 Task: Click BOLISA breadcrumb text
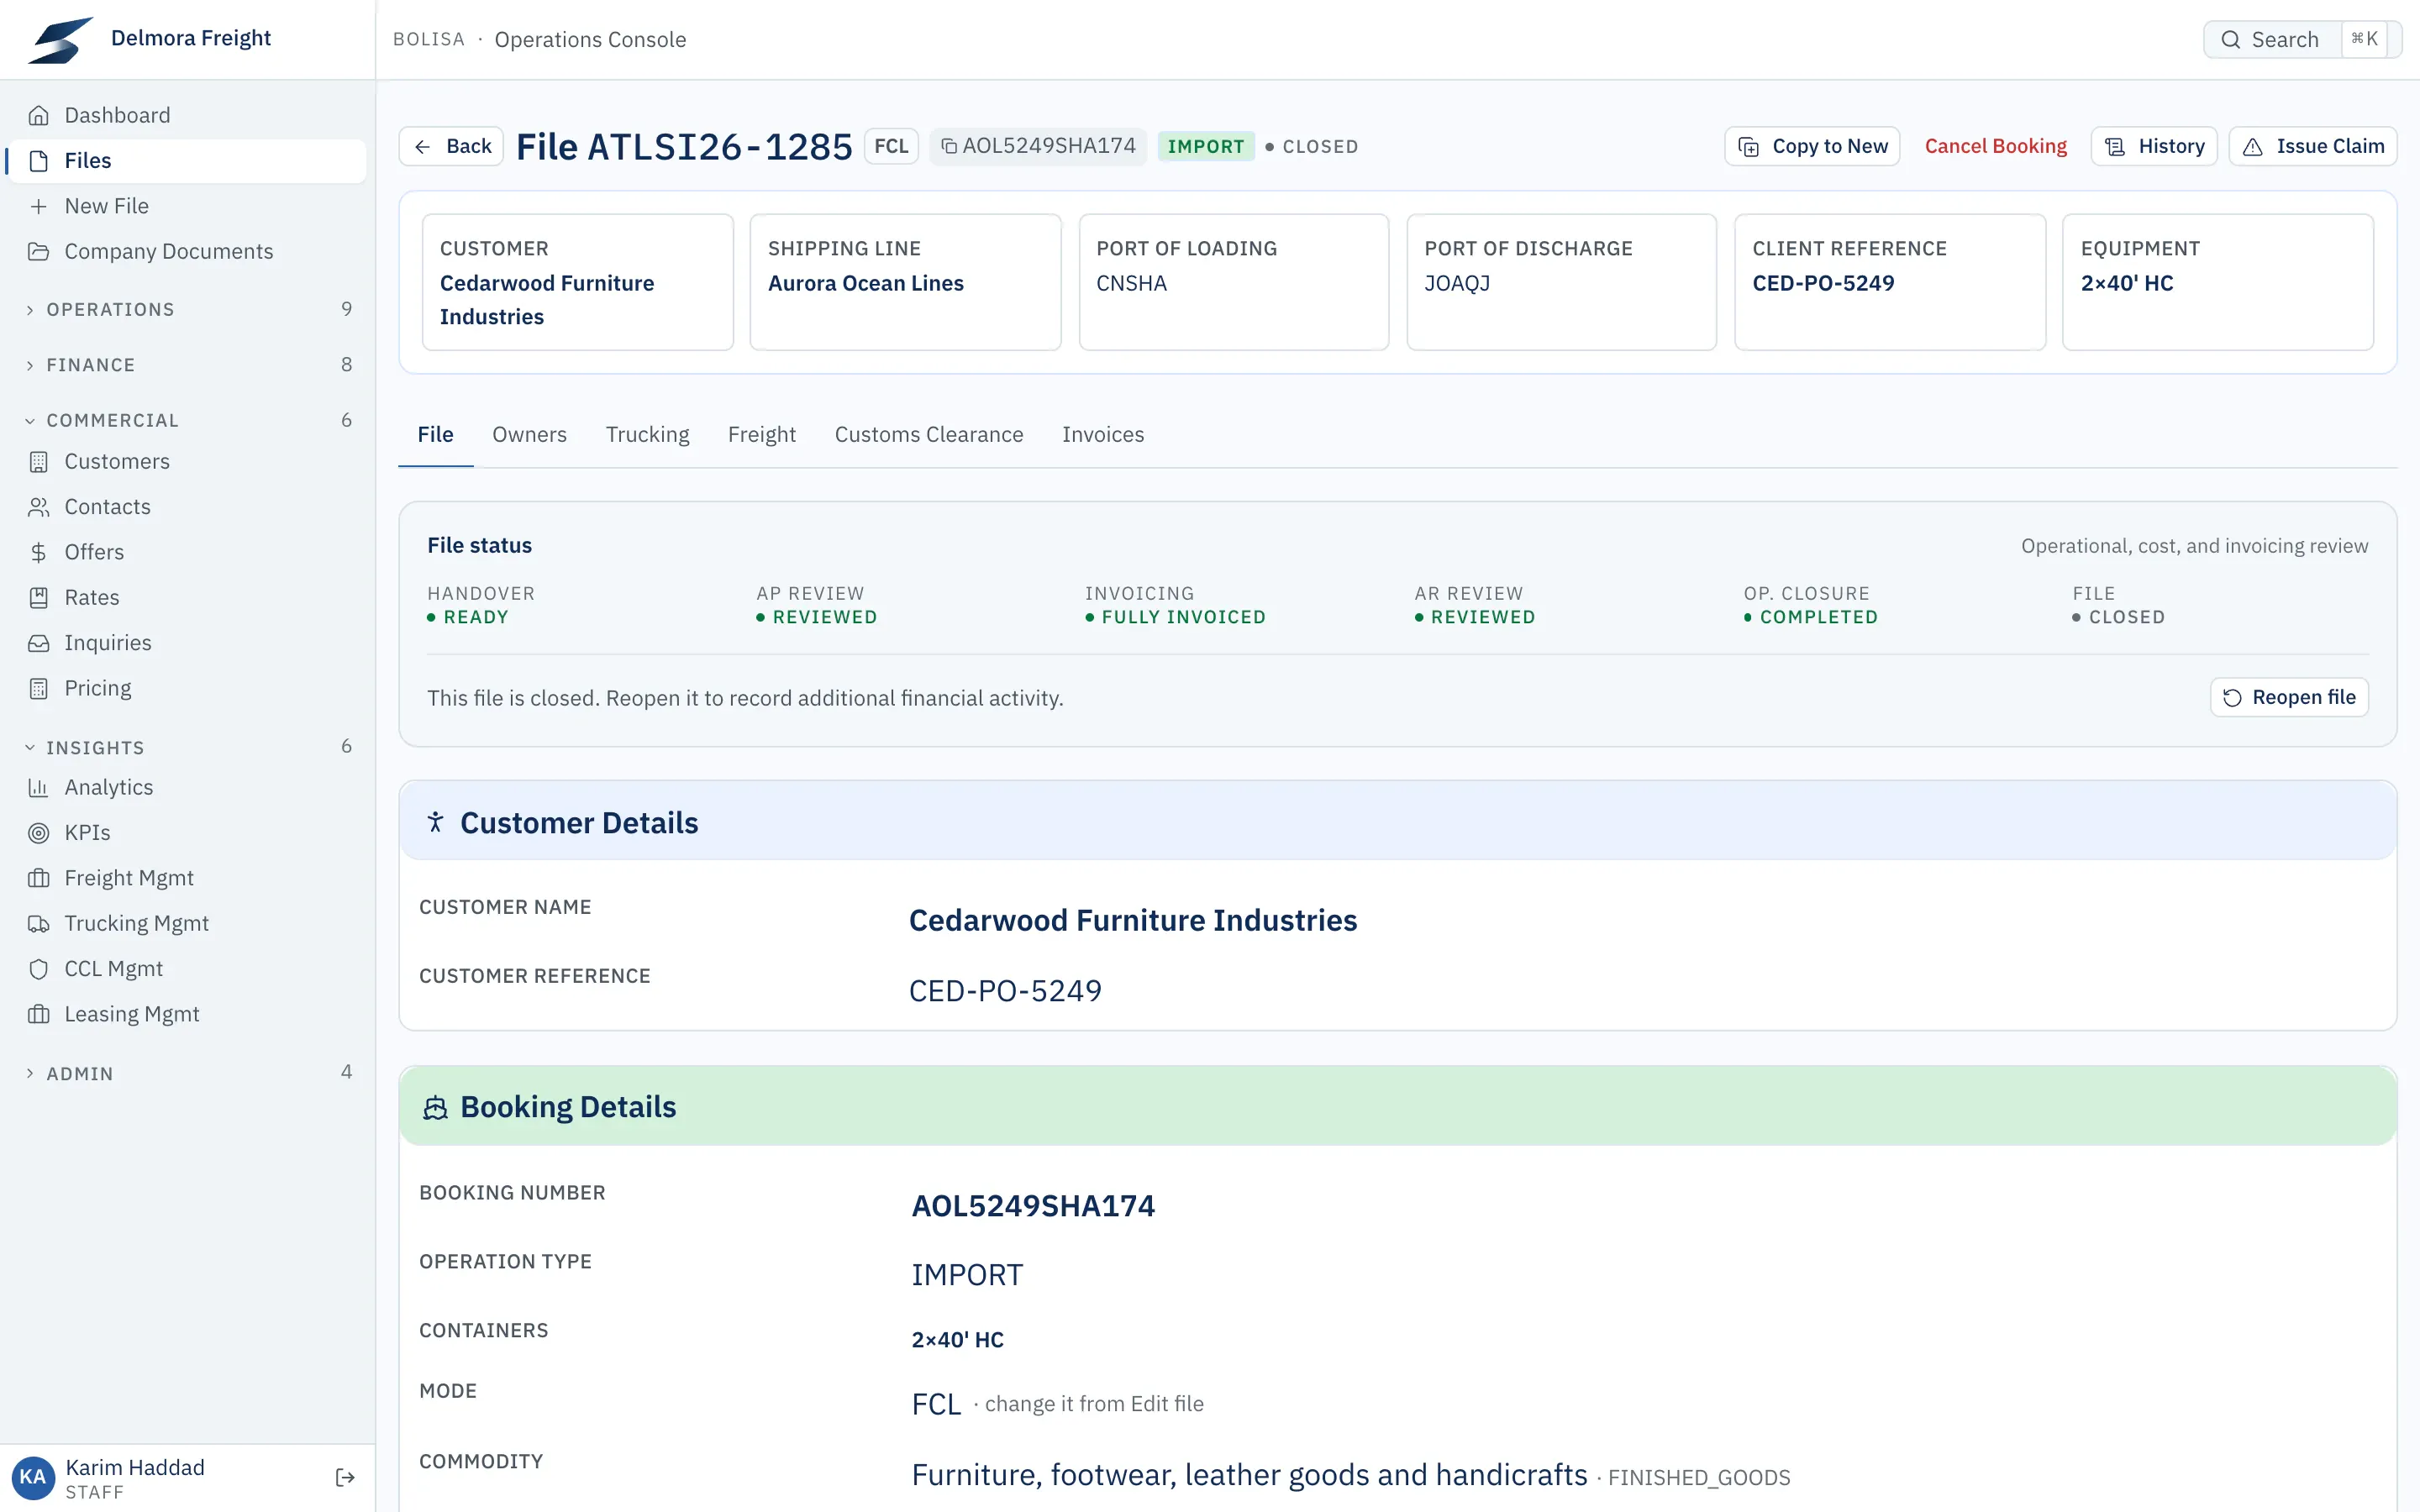tap(429, 40)
